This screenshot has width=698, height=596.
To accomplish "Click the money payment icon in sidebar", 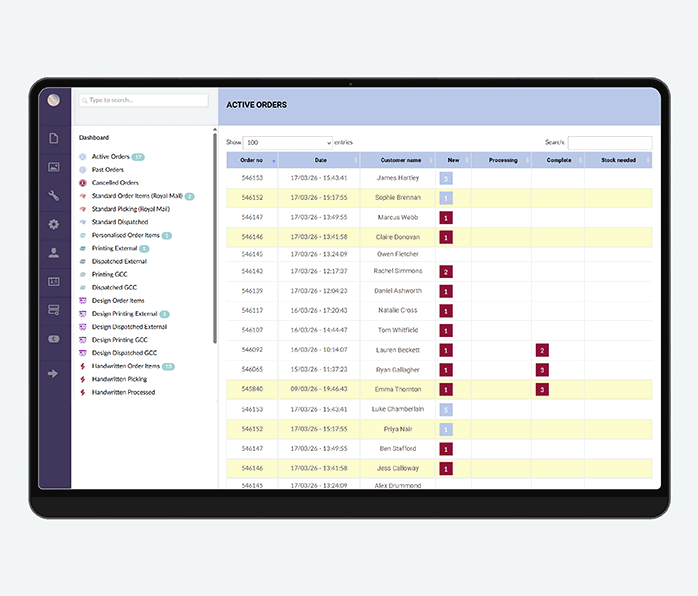I will coord(54,339).
